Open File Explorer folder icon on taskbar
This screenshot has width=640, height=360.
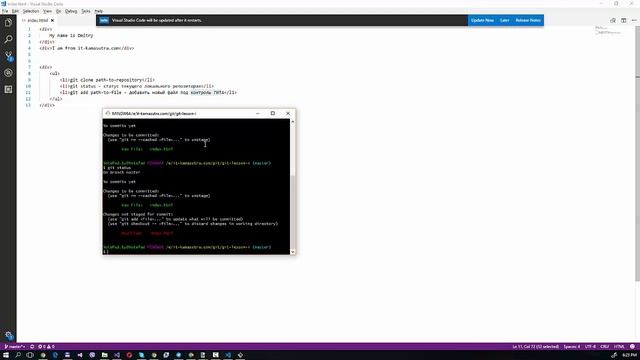click(104, 355)
